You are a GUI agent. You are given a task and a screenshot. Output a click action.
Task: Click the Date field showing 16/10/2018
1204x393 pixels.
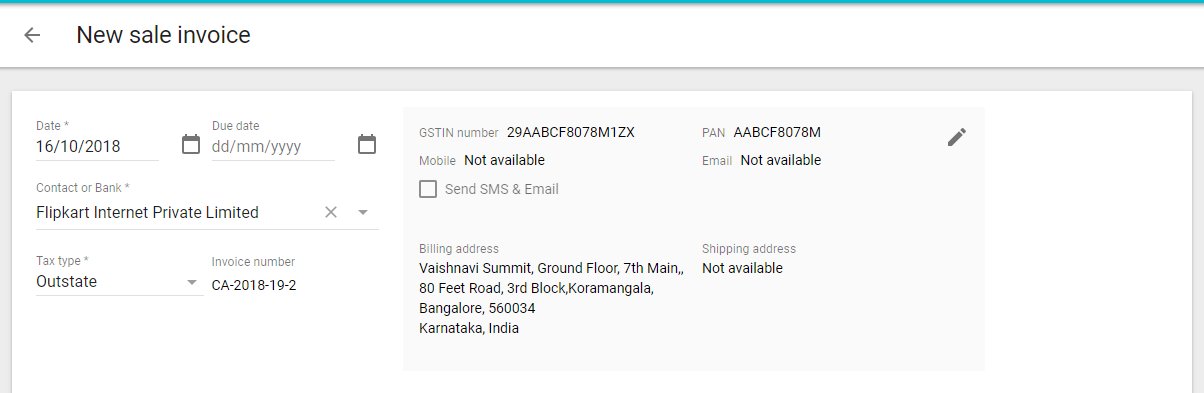[x=97, y=146]
